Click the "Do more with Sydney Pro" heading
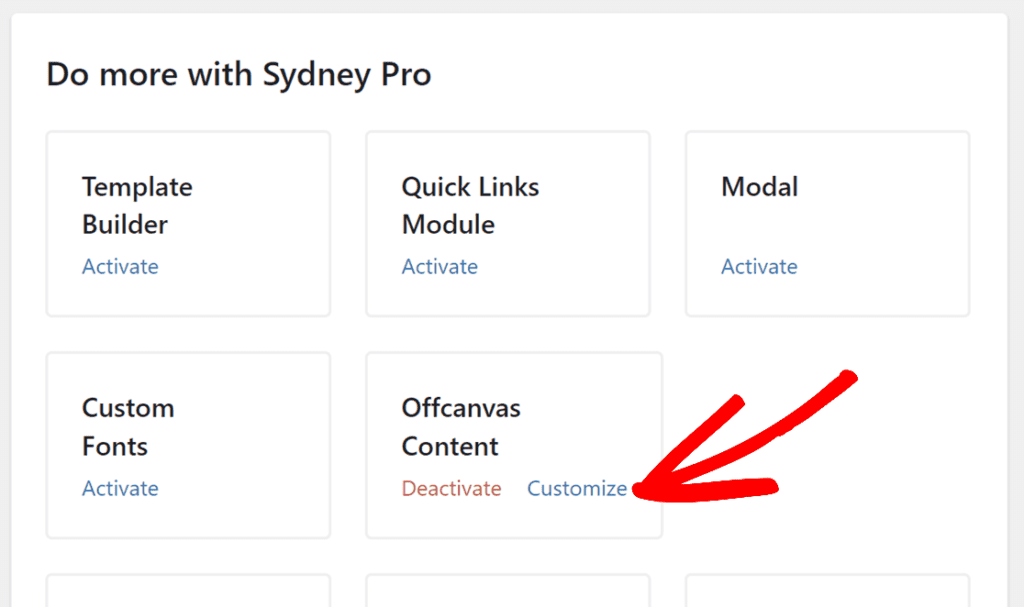Viewport: 1024px width, 607px height. click(x=238, y=75)
